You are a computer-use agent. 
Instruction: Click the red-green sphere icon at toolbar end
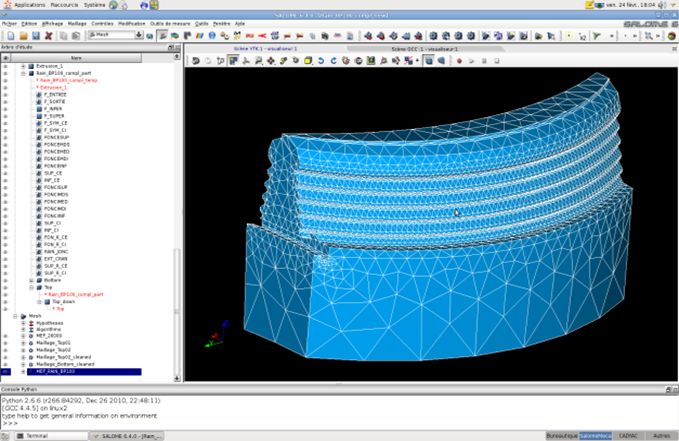672,36
